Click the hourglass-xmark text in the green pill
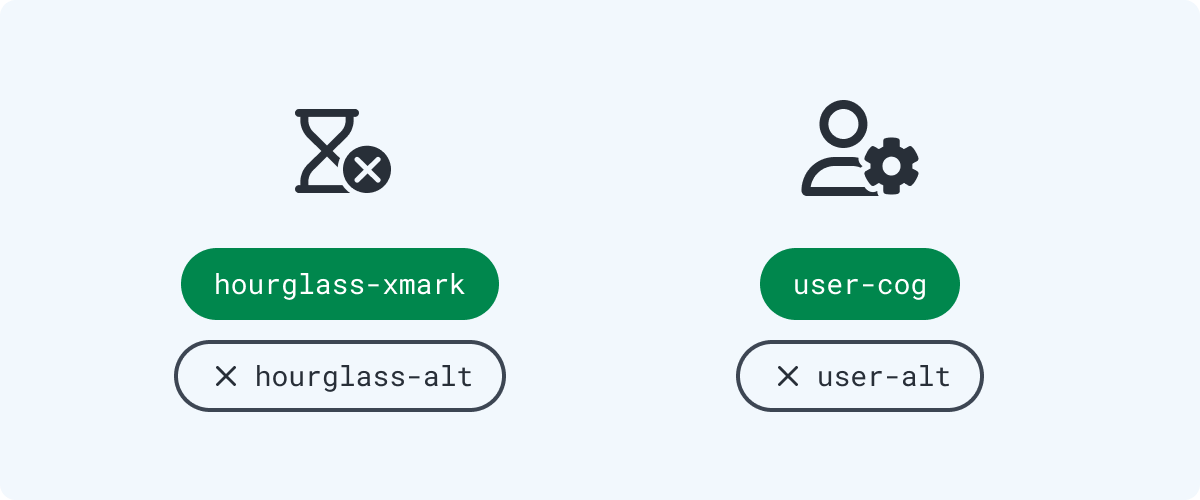This screenshot has height=500, width=1200. 340,285
